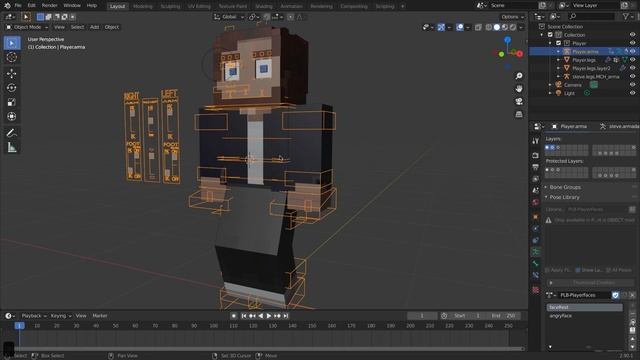Expand the Light tree item

click(x=550, y=93)
